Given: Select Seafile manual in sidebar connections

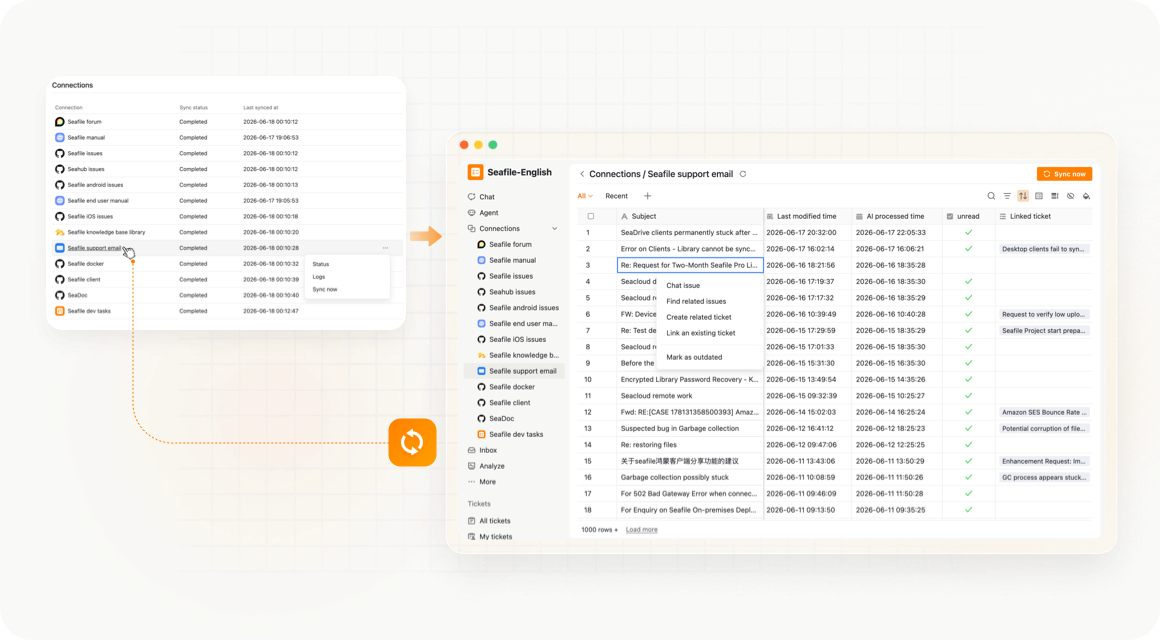Looking at the screenshot, I should tap(512, 260).
